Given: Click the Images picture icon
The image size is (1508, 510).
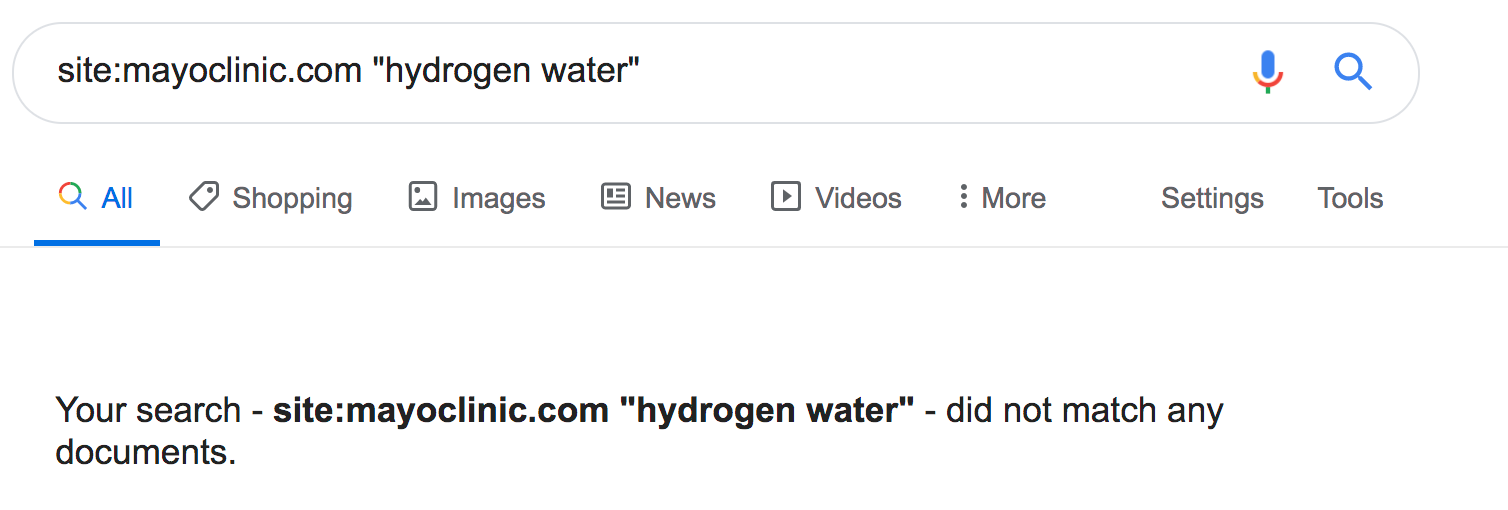Looking at the screenshot, I should tap(423, 197).
